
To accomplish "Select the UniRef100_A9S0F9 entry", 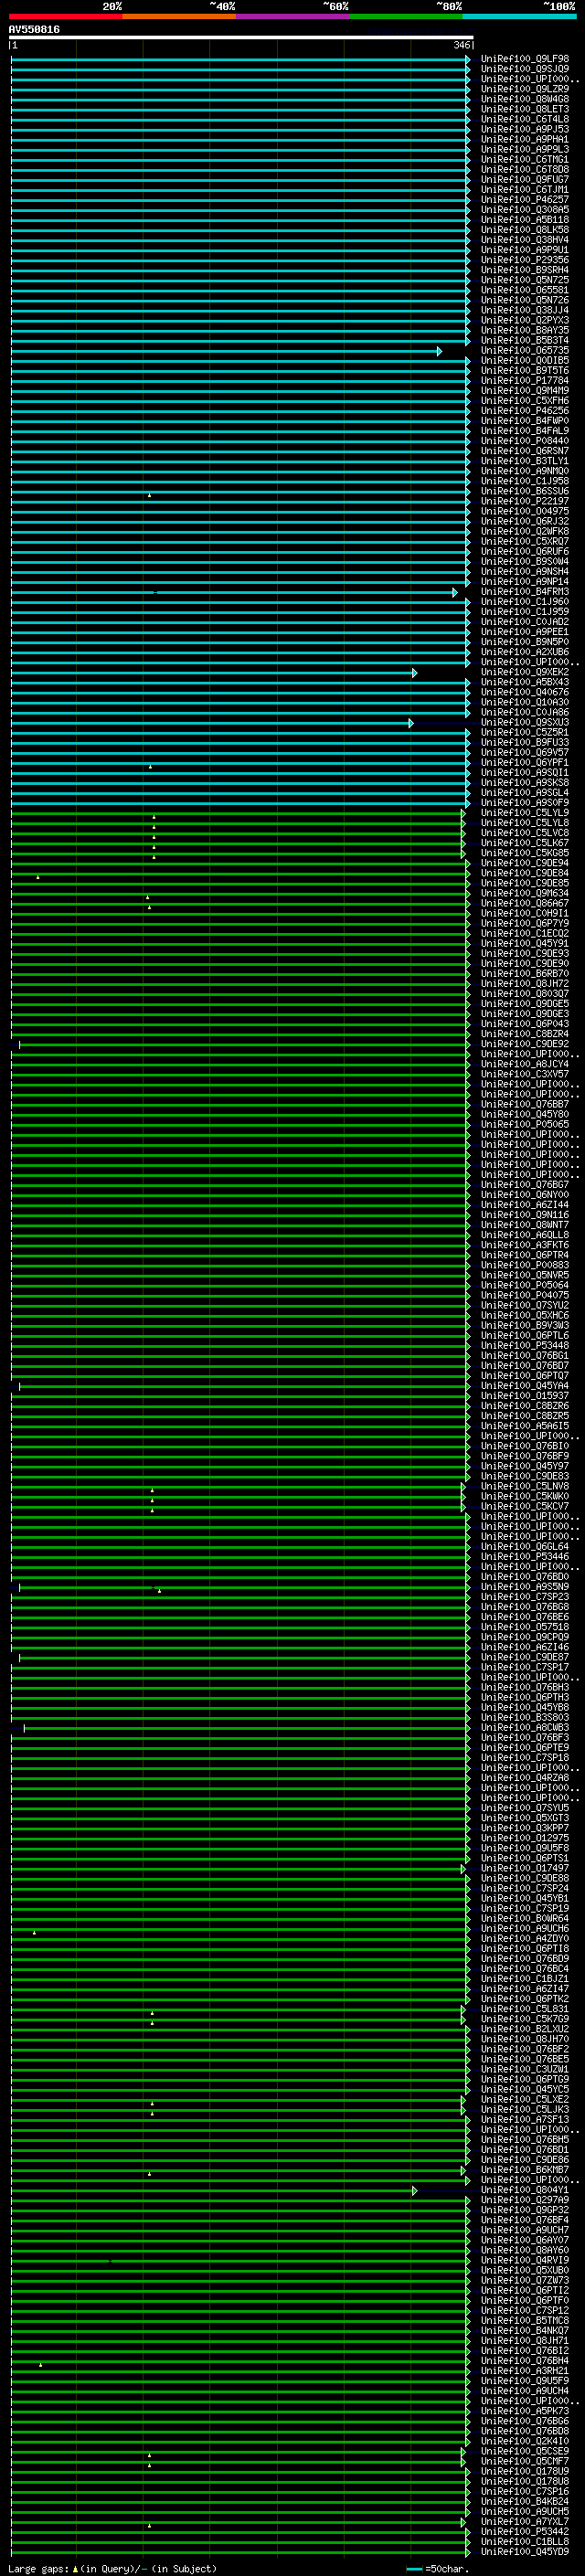I will 525,803.
